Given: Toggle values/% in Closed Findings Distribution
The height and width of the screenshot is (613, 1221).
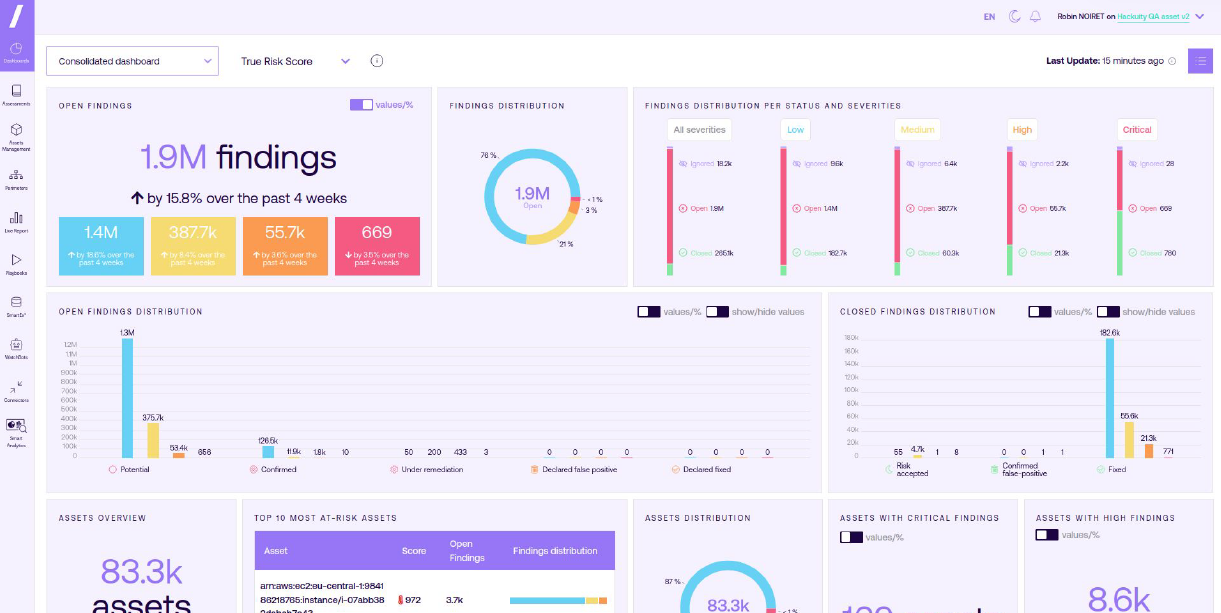Looking at the screenshot, I should 1040,312.
